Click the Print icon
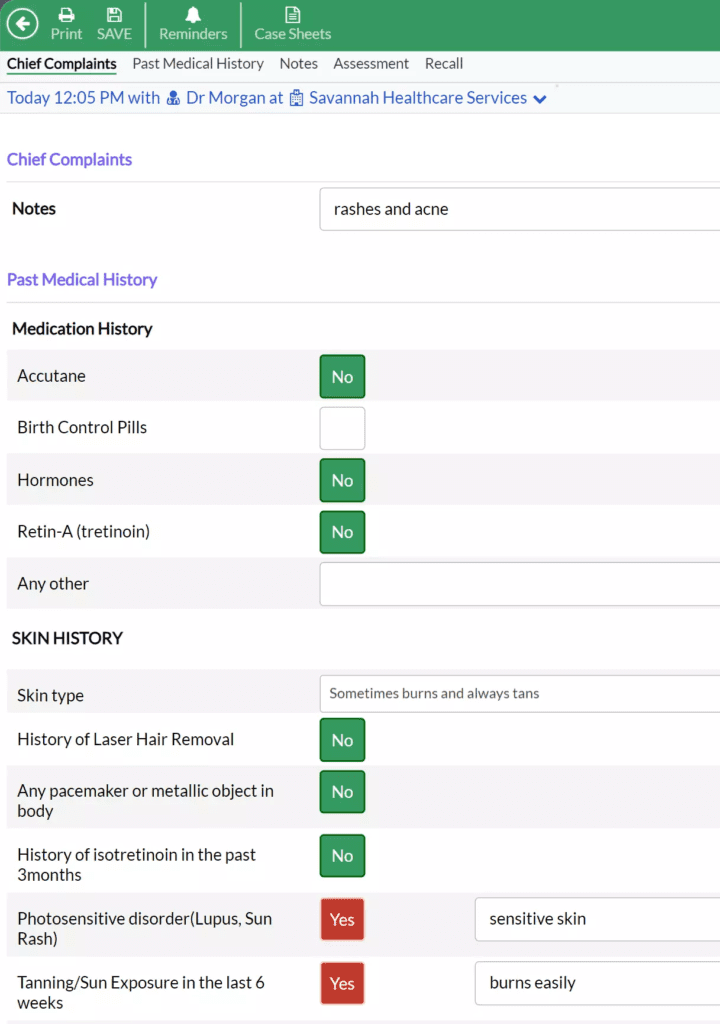This screenshot has height=1024, width=720. point(67,15)
